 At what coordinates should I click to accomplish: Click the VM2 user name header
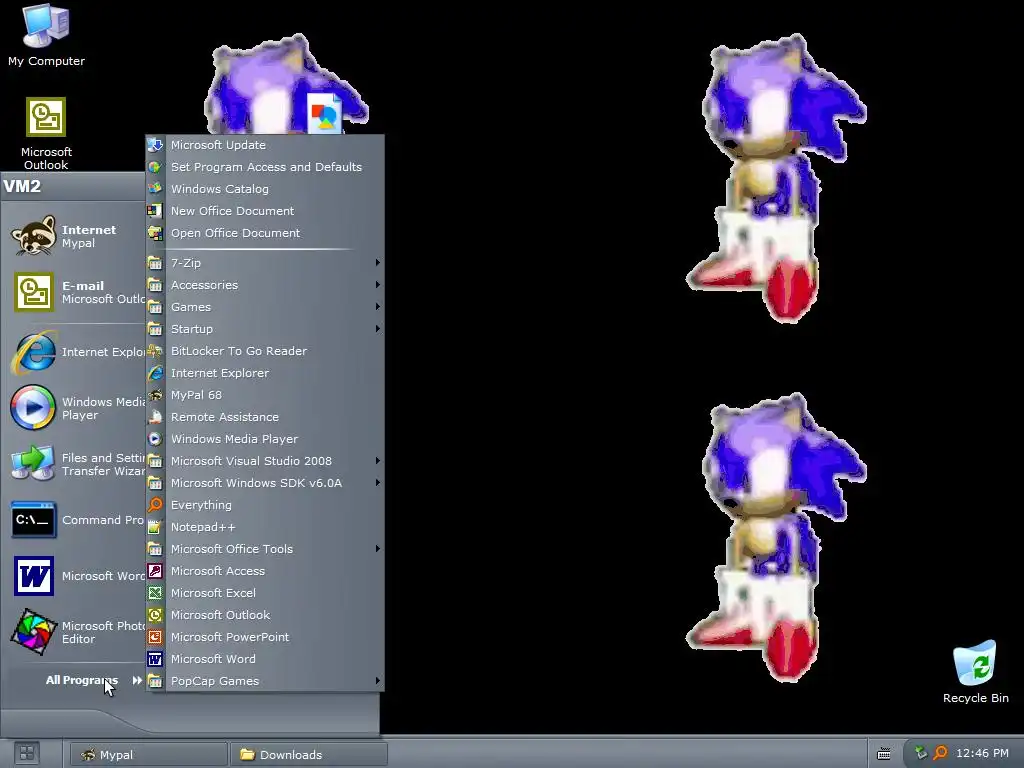coord(22,186)
